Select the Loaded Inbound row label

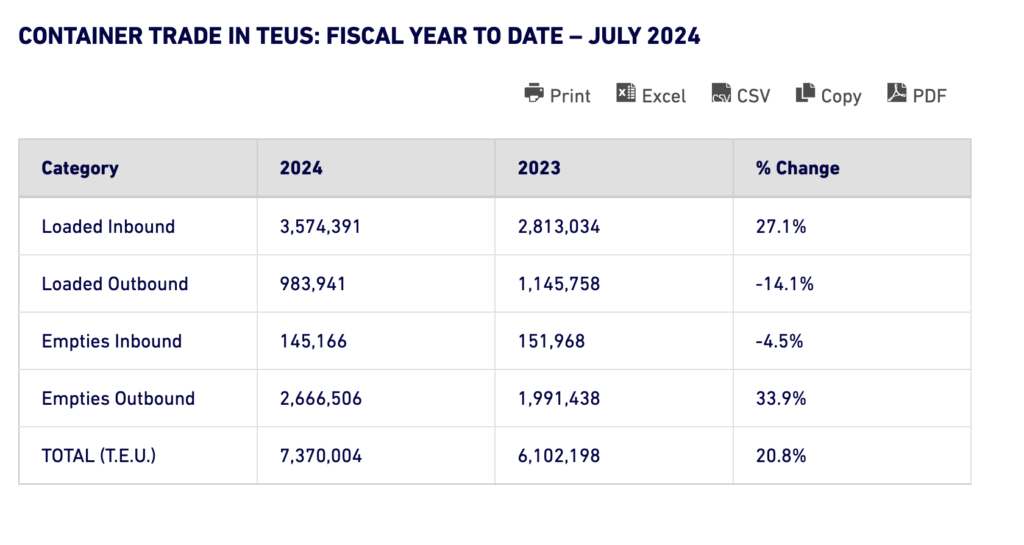108,226
